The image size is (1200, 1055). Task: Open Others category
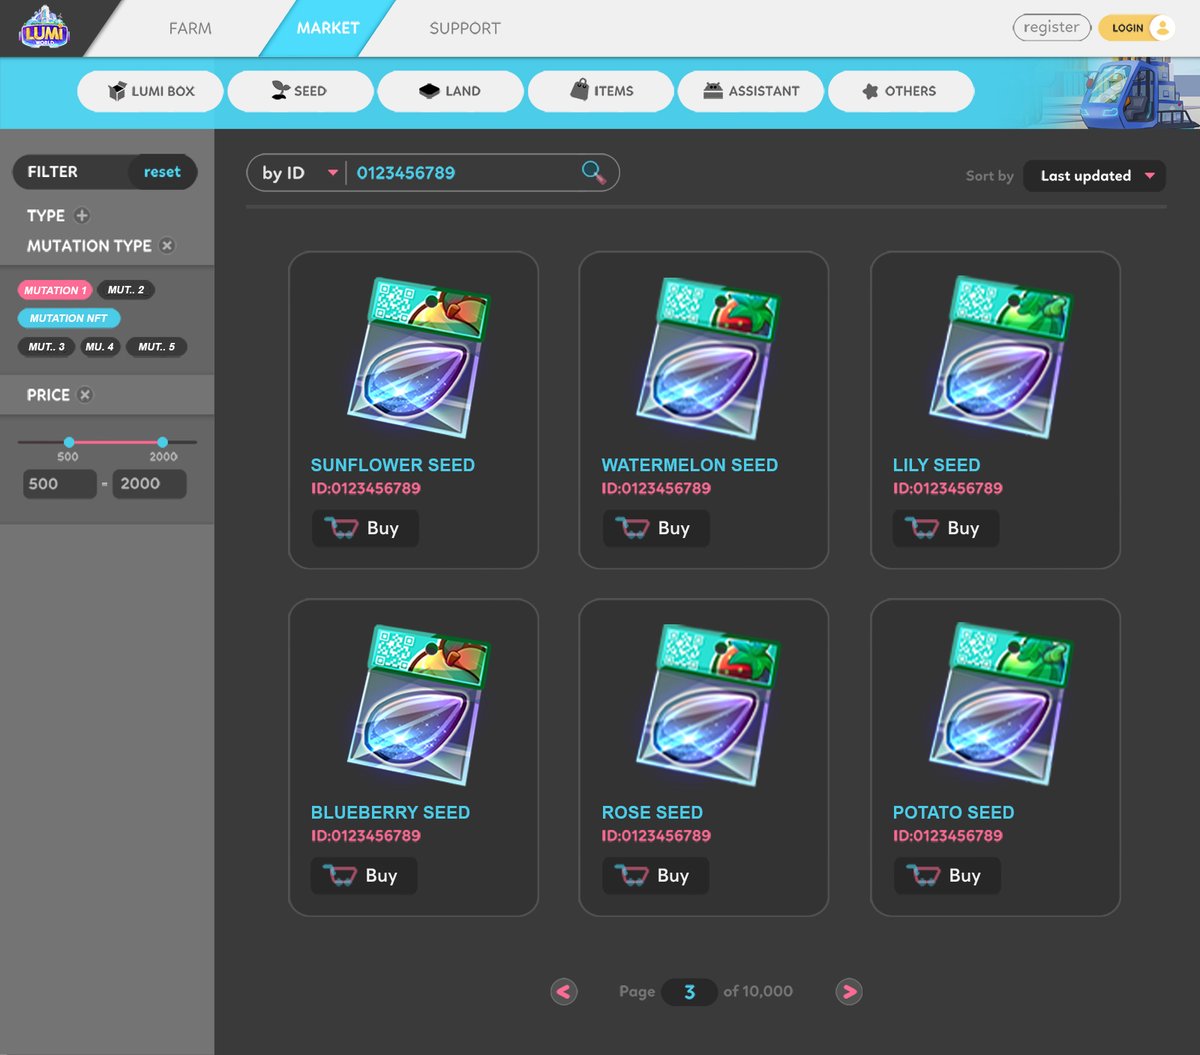[x=901, y=91]
